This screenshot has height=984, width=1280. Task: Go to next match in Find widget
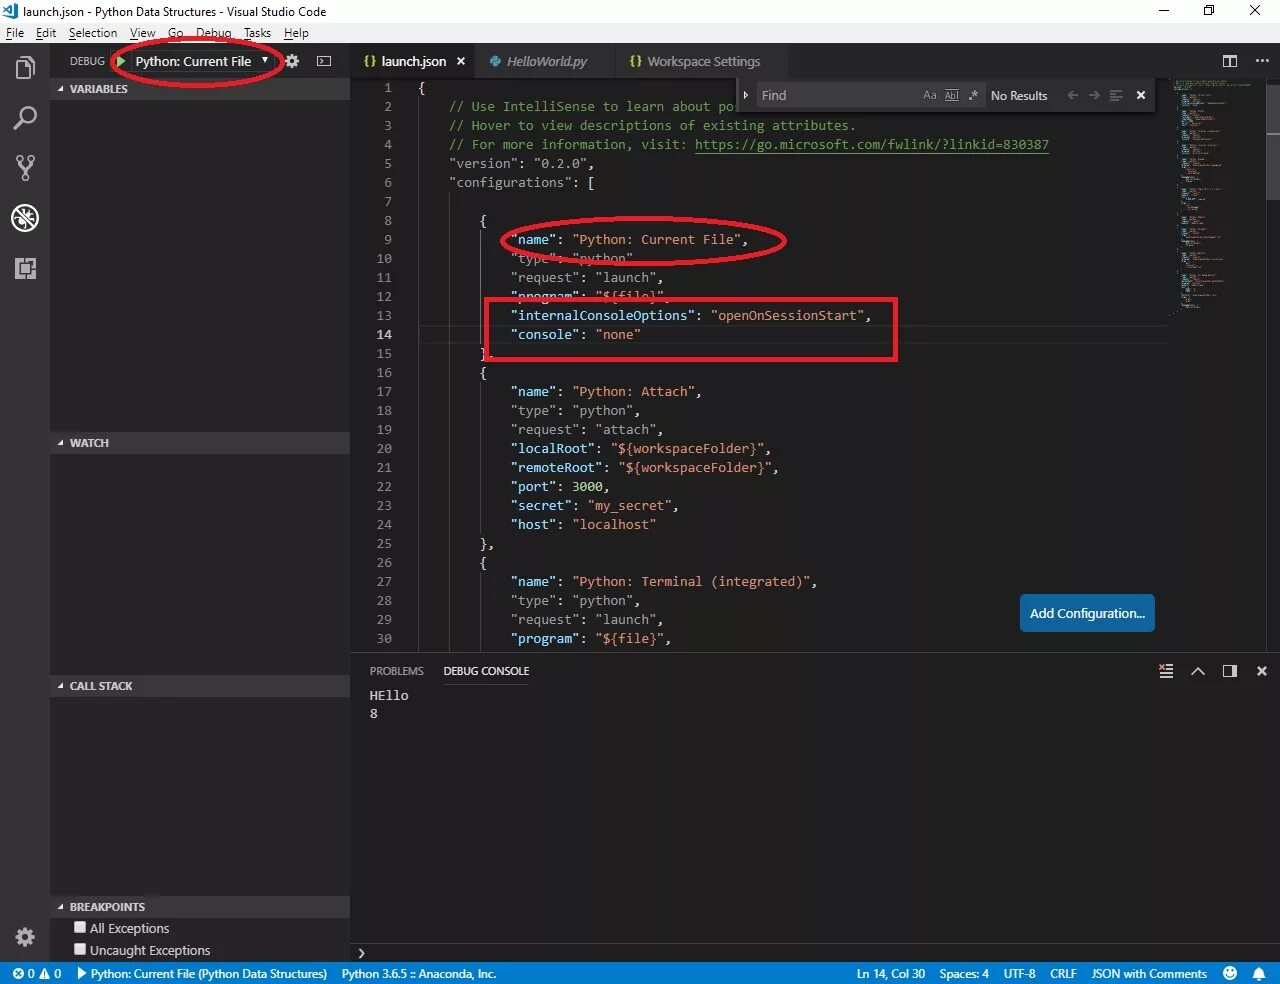[x=1094, y=95]
